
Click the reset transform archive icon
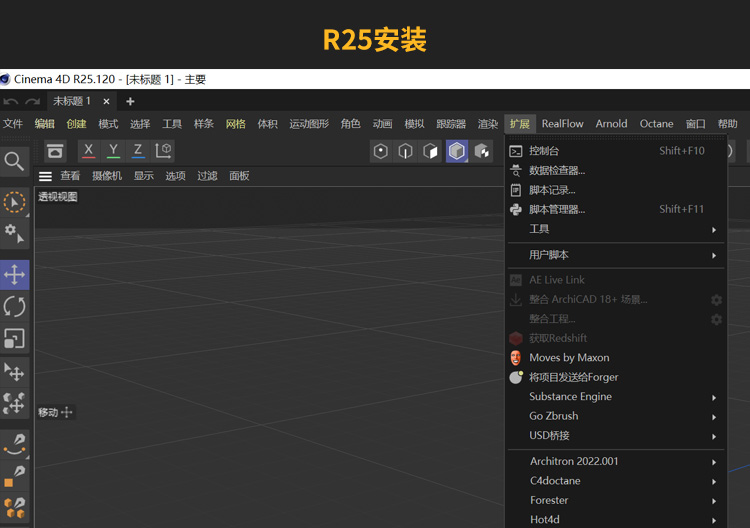[x=55, y=151]
